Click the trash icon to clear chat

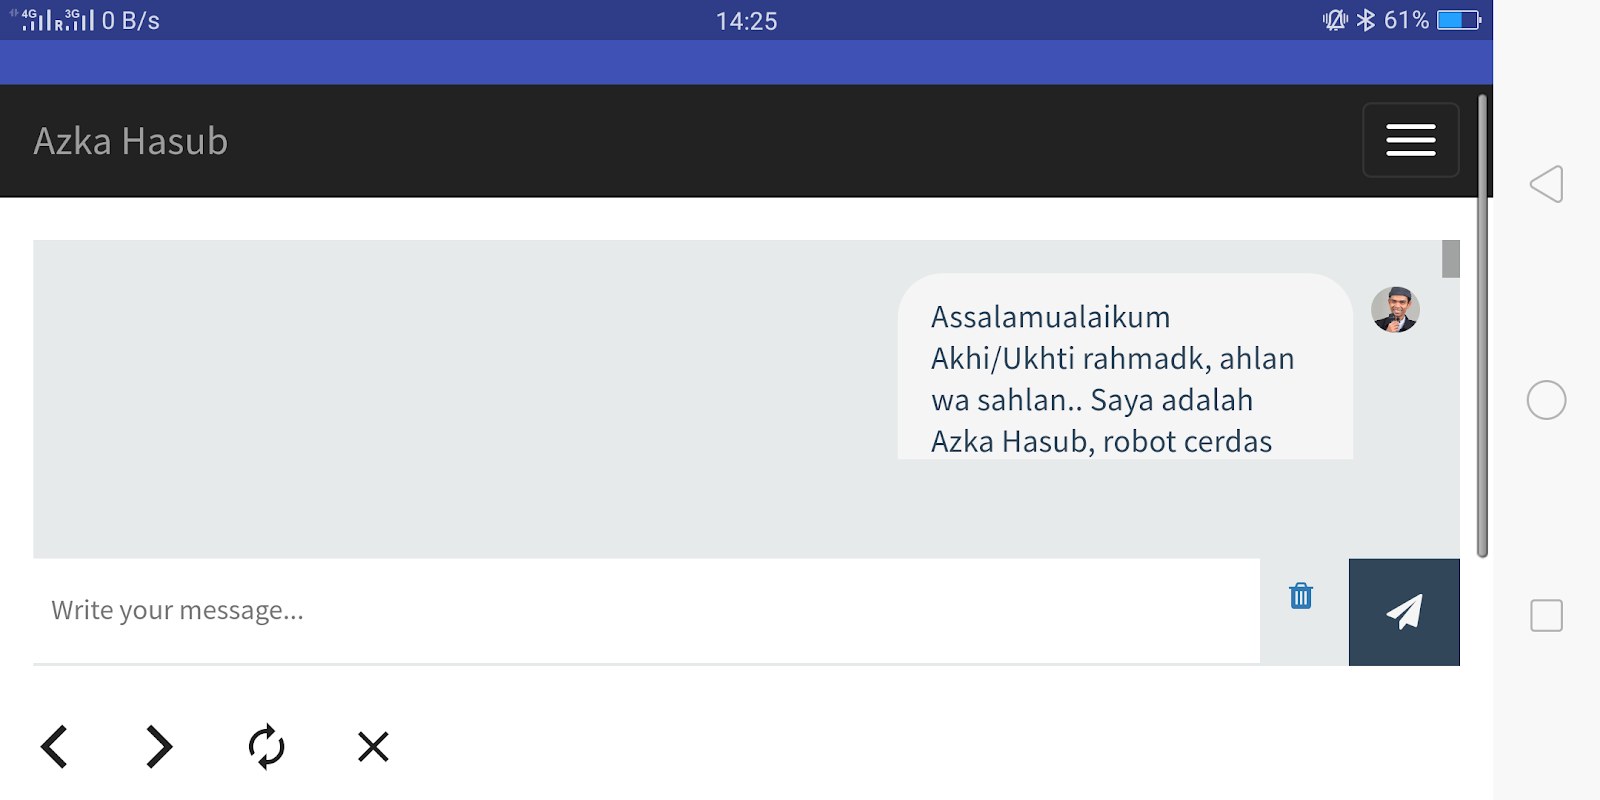(x=1300, y=596)
